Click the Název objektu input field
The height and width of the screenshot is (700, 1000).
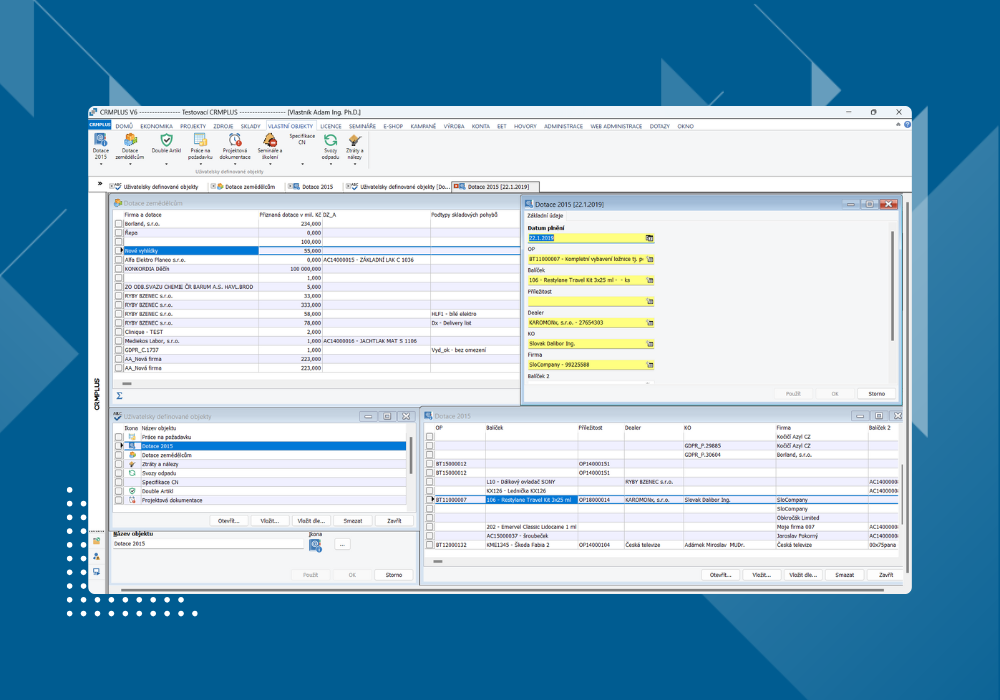coord(208,544)
